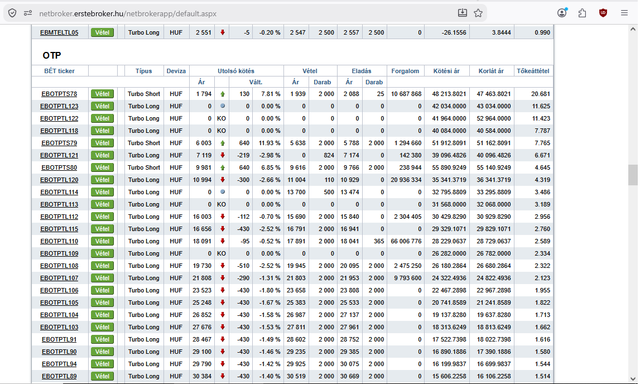Open the EBOTPTS78 ticker link
The image size is (640, 384).
(x=59, y=94)
